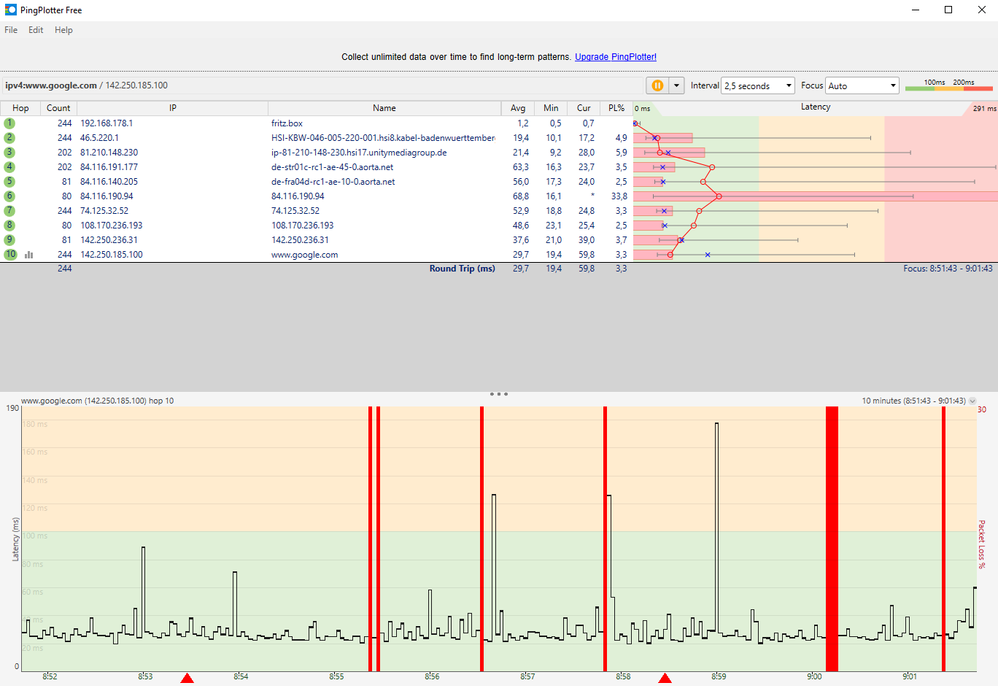Image resolution: width=998 pixels, height=686 pixels.
Task: Open the Help menu
Action: tap(64, 30)
